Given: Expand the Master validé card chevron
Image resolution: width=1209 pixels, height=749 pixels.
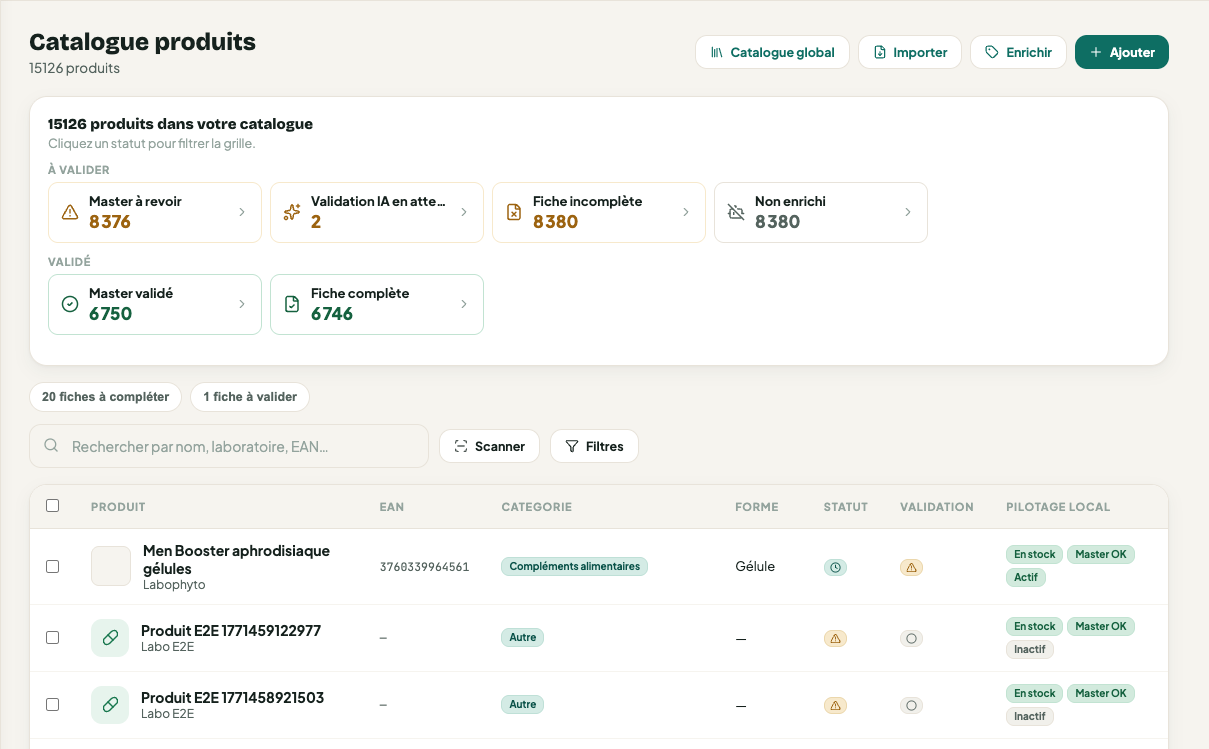Looking at the screenshot, I should [x=242, y=304].
